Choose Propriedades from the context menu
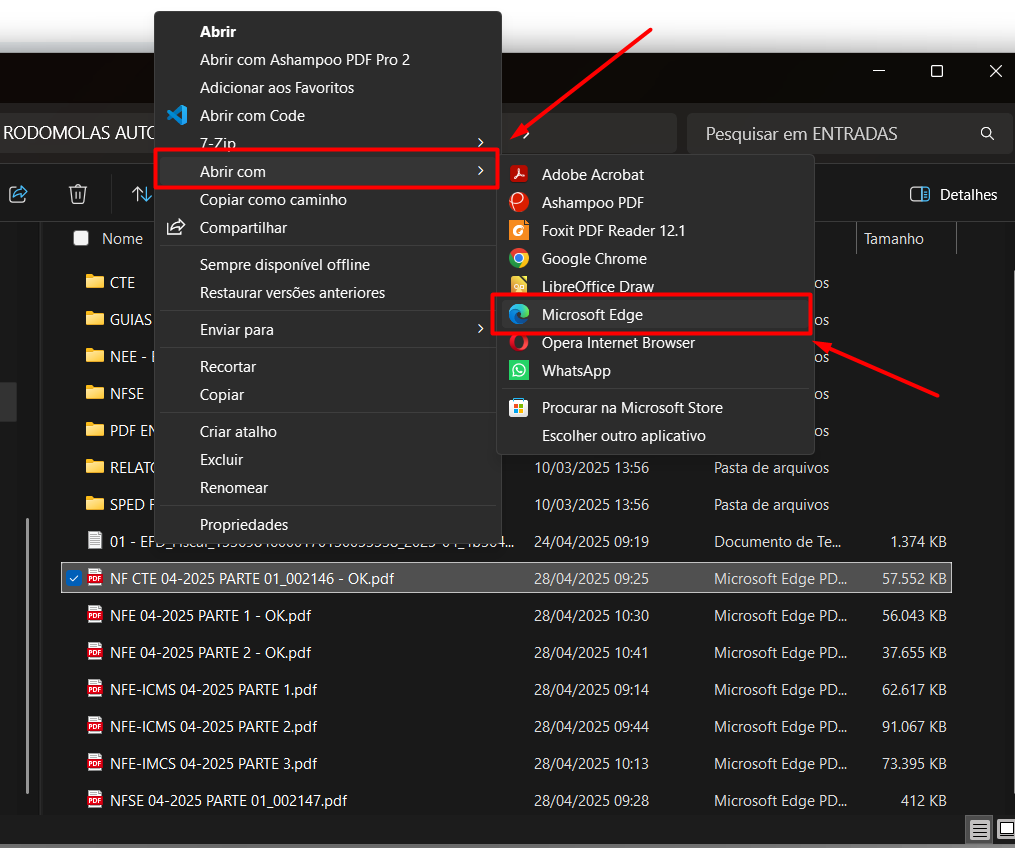This screenshot has width=1015, height=848. pos(244,525)
